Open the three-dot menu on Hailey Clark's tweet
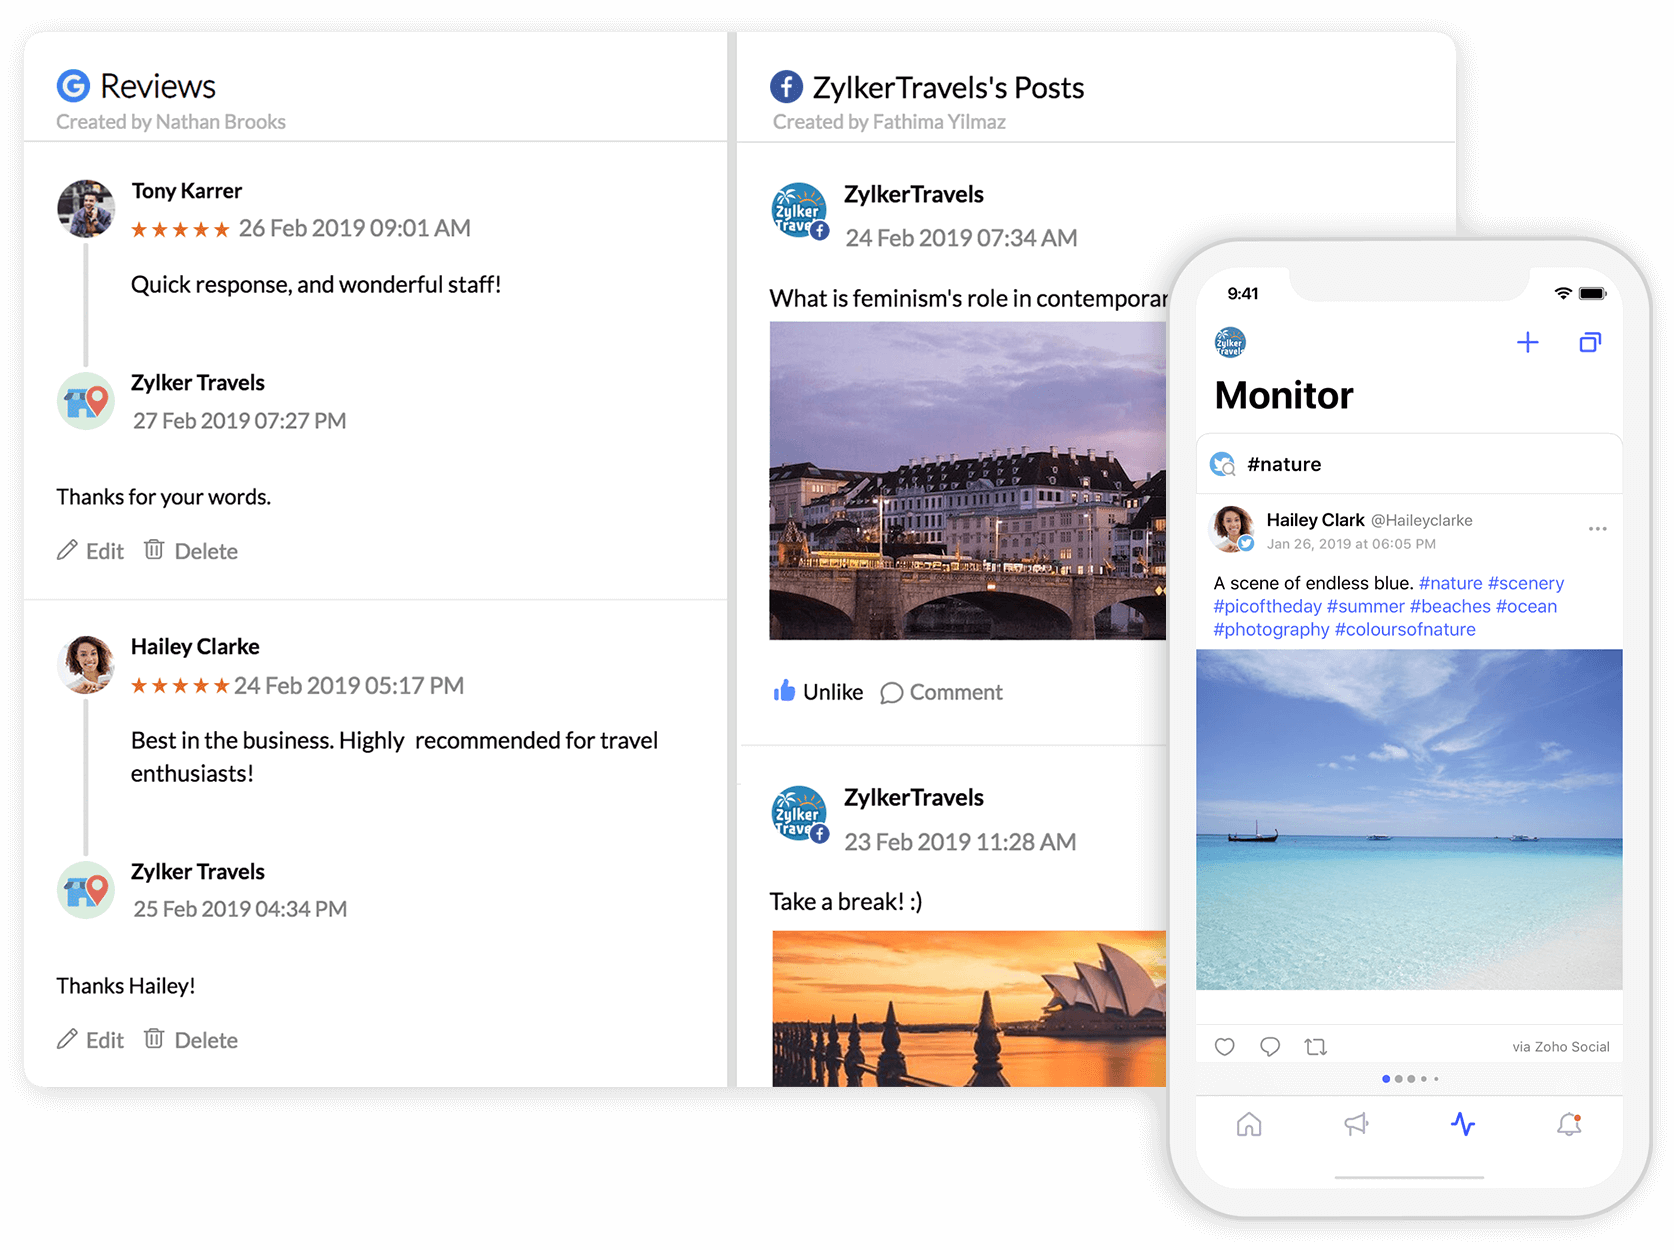The width and height of the screenshot is (1674, 1250). (x=1597, y=529)
